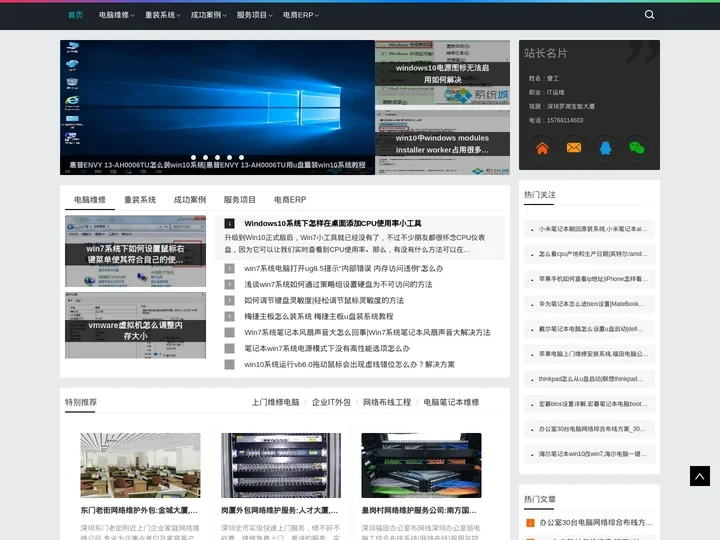Expand the 成功案例 navigation dropdown
This screenshot has width=720, height=540.
point(208,15)
